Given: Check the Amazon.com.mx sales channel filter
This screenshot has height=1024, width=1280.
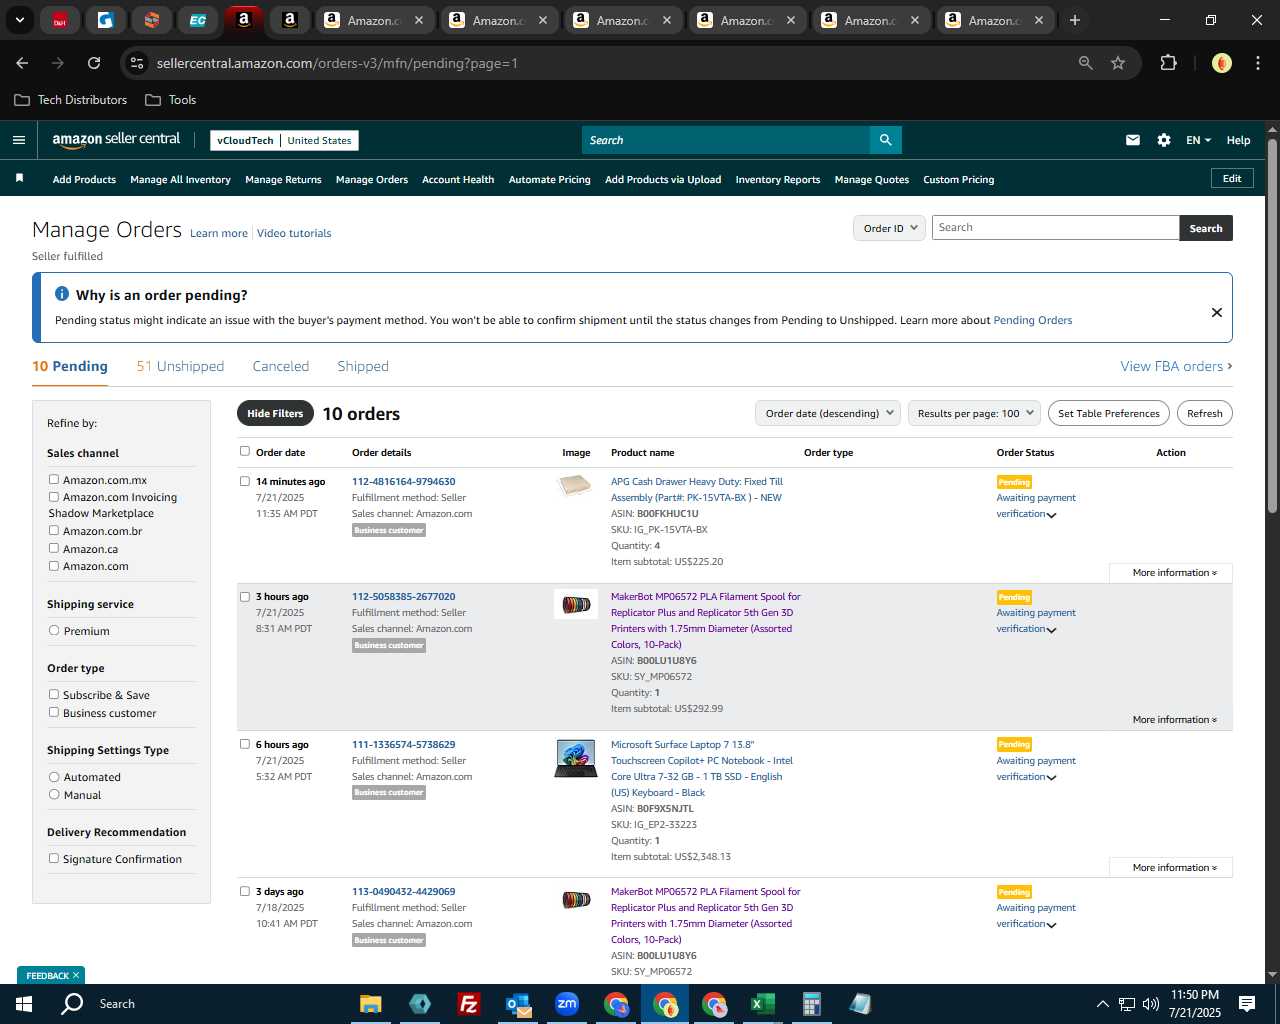Looking at the screenshot, I should tap(54, 480).
